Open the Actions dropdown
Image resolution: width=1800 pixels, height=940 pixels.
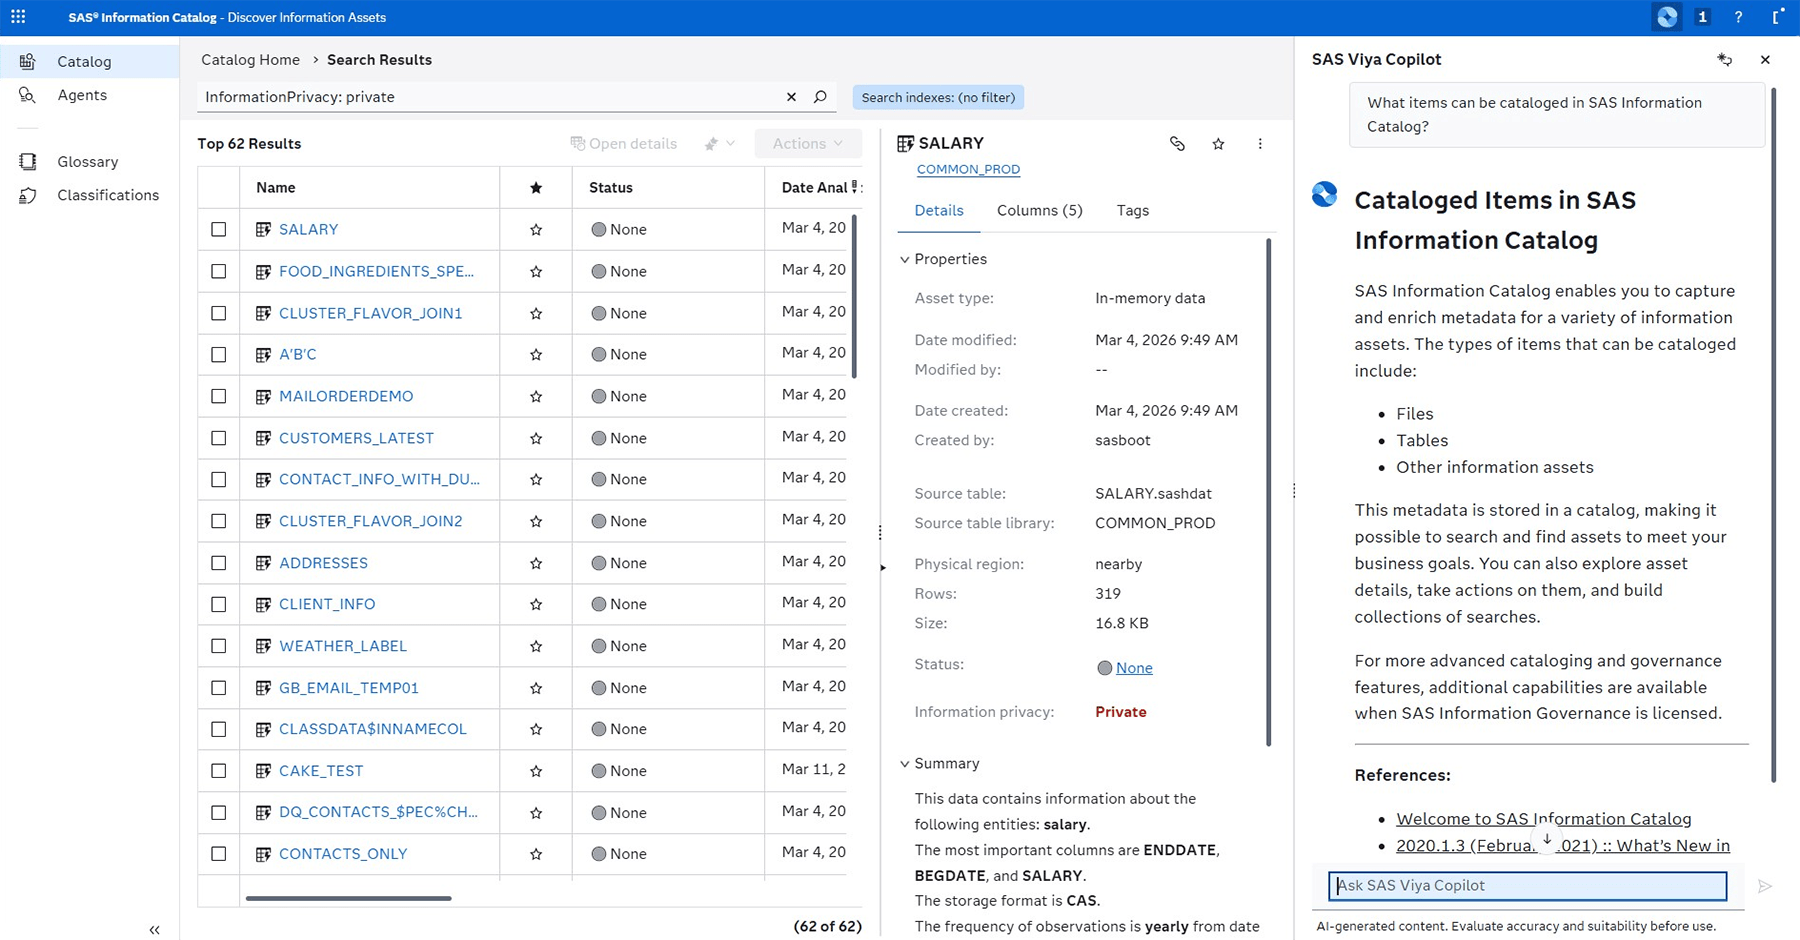coord(807,143)
